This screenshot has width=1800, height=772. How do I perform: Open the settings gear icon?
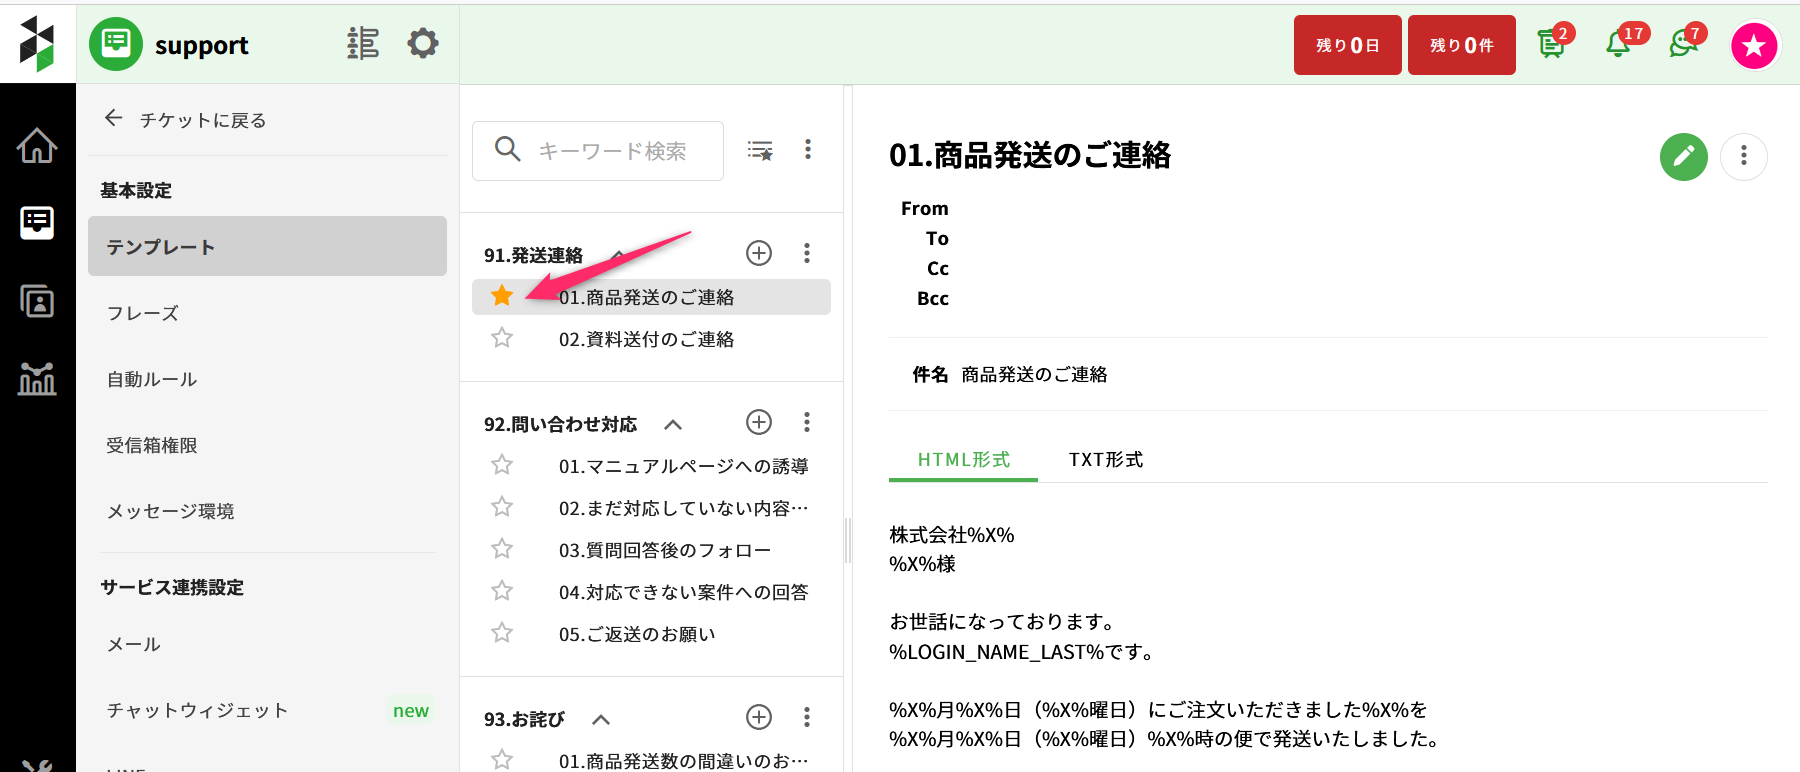[x=422, y=44]
